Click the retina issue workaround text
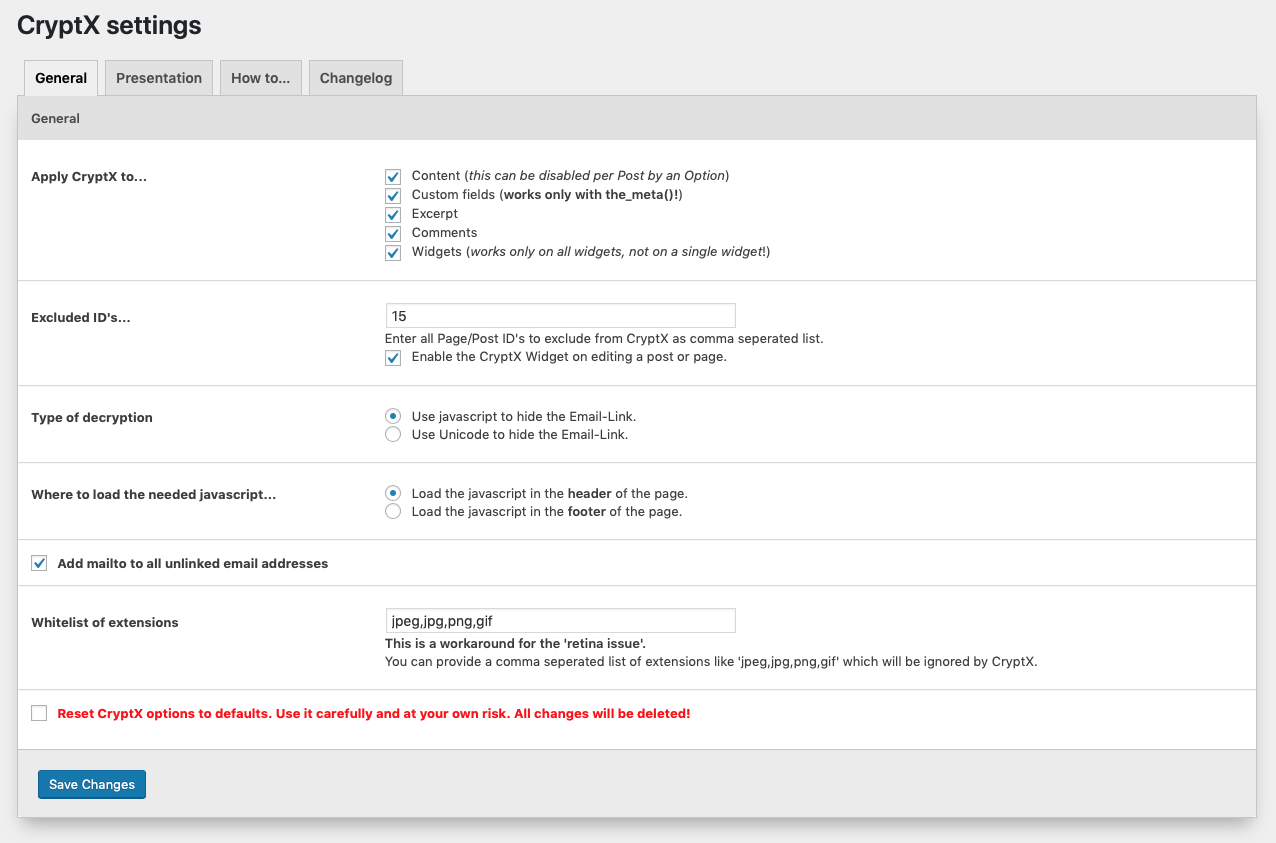 515,643
